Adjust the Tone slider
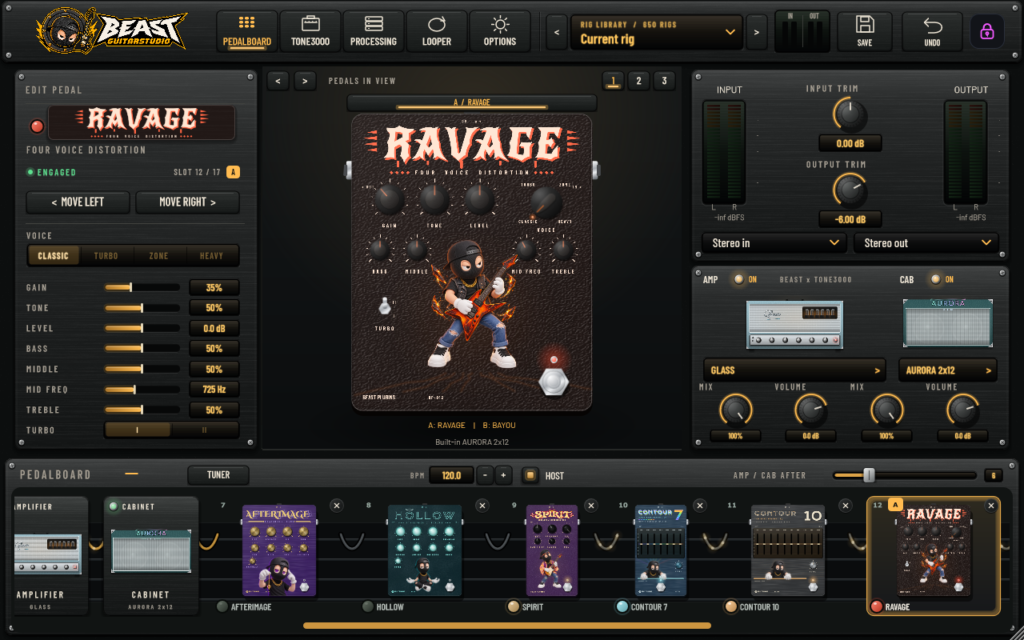 tap(142, 308)
